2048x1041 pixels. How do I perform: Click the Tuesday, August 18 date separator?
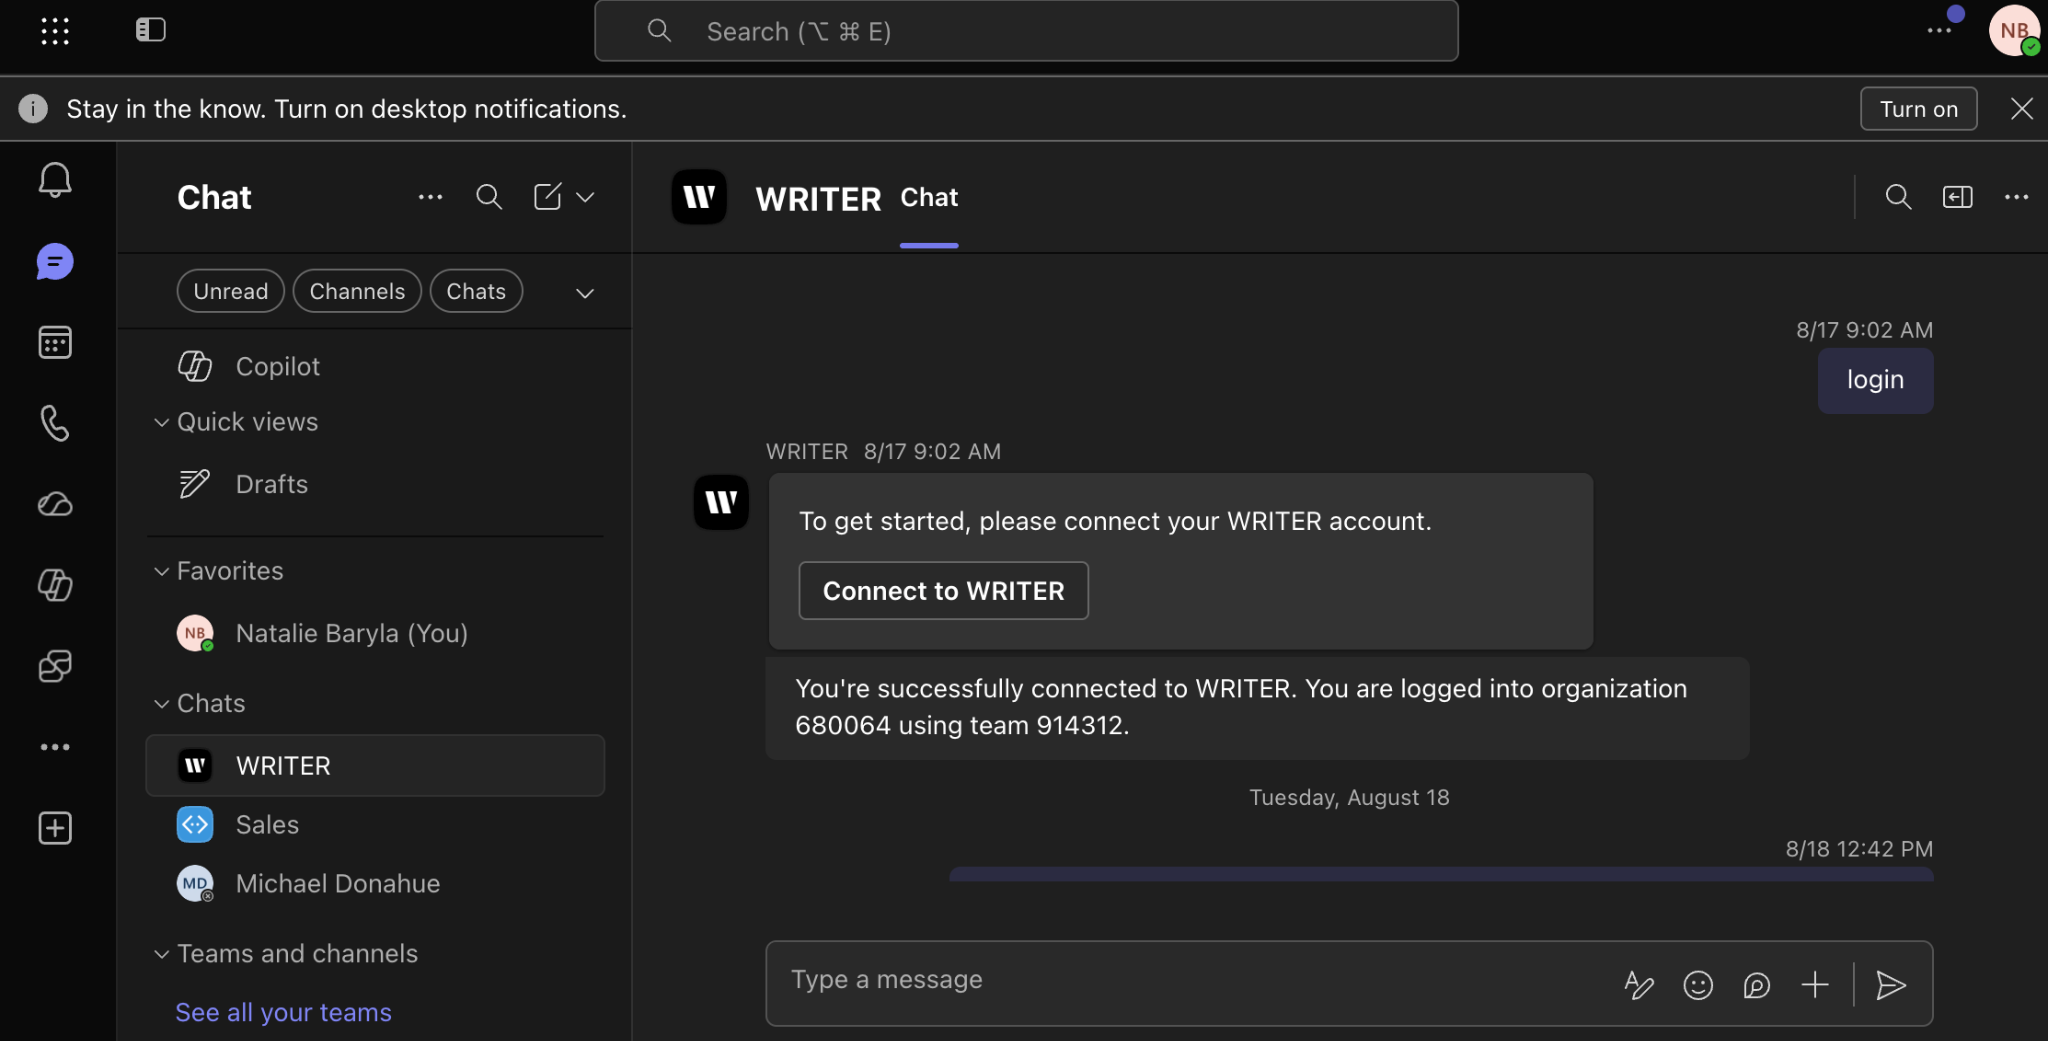(1349, 798)
